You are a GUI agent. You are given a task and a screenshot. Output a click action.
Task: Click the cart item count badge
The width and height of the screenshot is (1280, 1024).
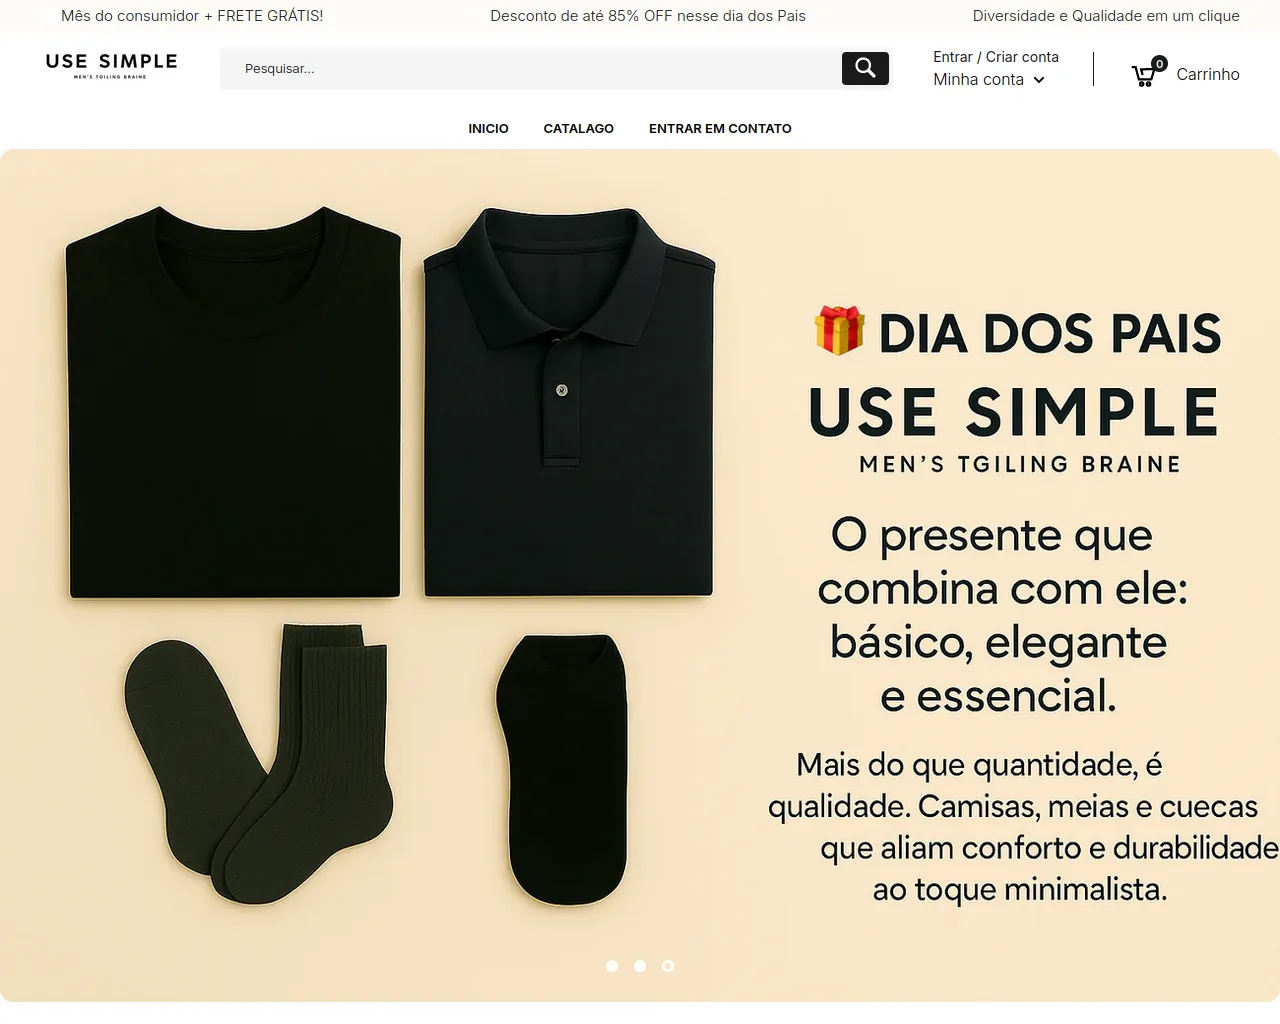pos(1159,63)
